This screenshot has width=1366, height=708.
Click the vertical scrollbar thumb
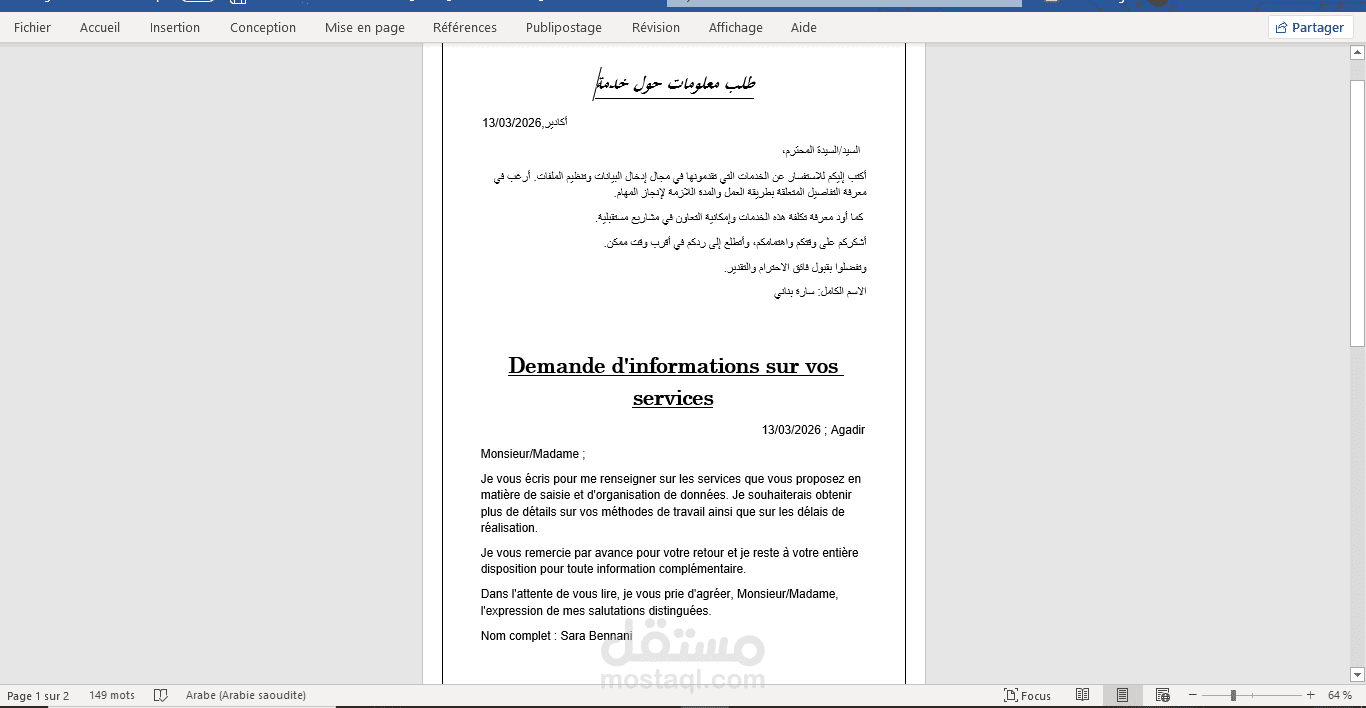pyautogui.click(x=1357, y=213)
